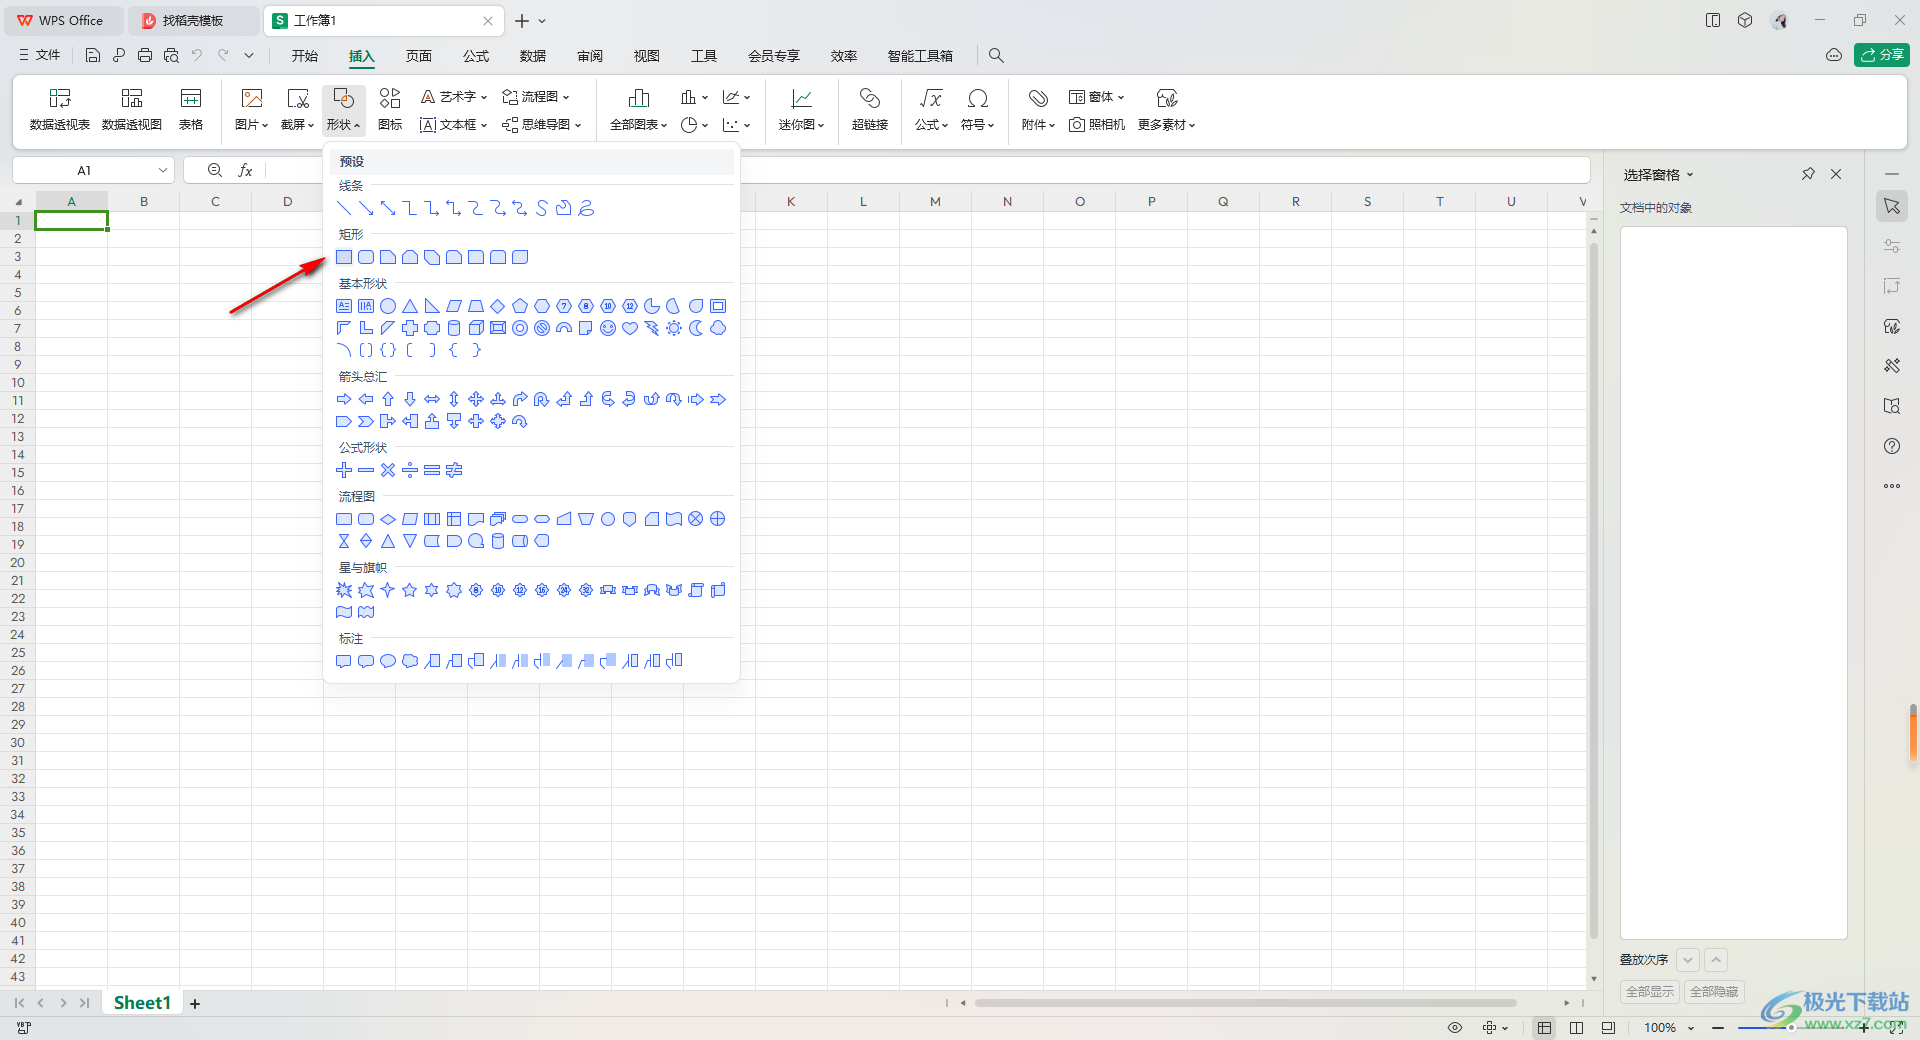Insert the diamond from 基本形状
The height and width of the screenshot is (1040, 1920).
click(498, 306)
